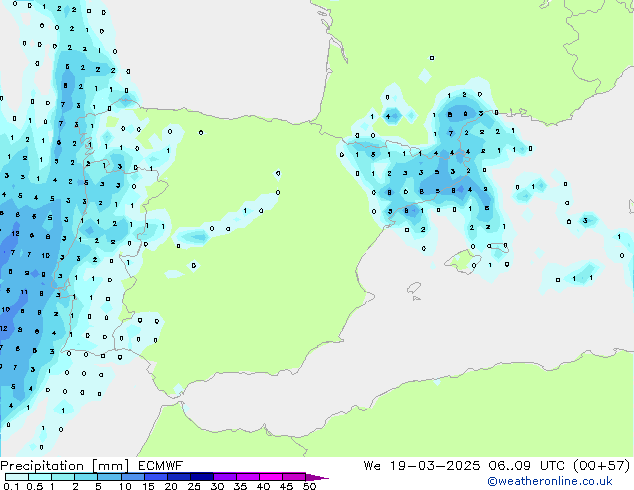Click the Mallorca island on the map

tap(463, 262)
